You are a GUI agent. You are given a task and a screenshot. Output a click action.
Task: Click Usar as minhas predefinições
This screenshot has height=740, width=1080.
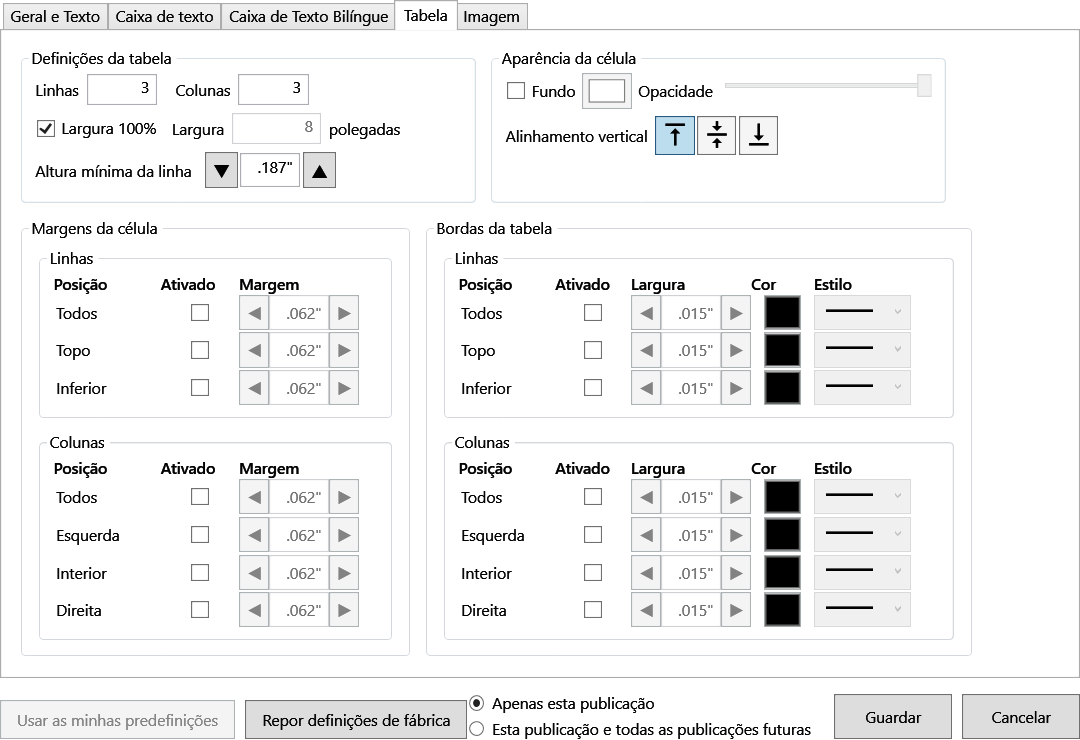(117, 720)
